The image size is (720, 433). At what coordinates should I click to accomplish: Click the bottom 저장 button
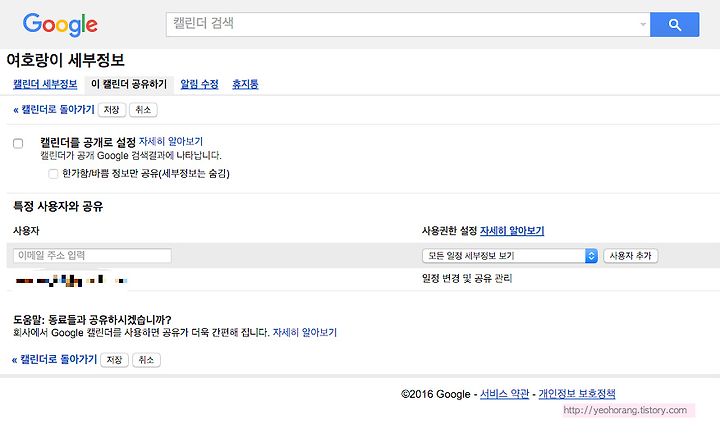point(114,360)
